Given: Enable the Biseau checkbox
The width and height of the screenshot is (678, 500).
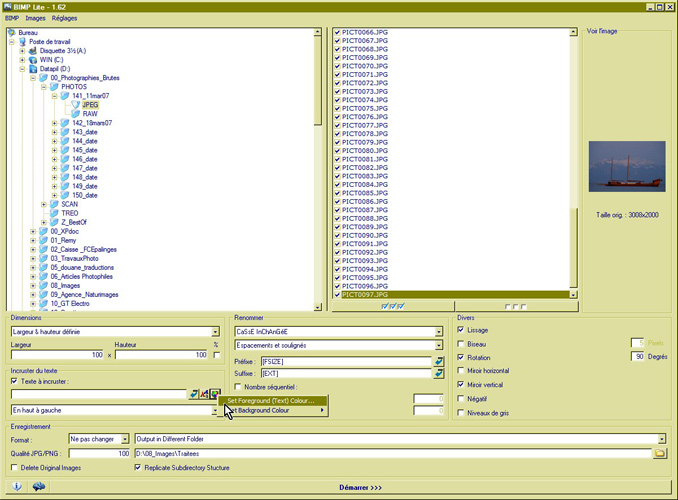Looking at the screenshot, I should (461, 343).
